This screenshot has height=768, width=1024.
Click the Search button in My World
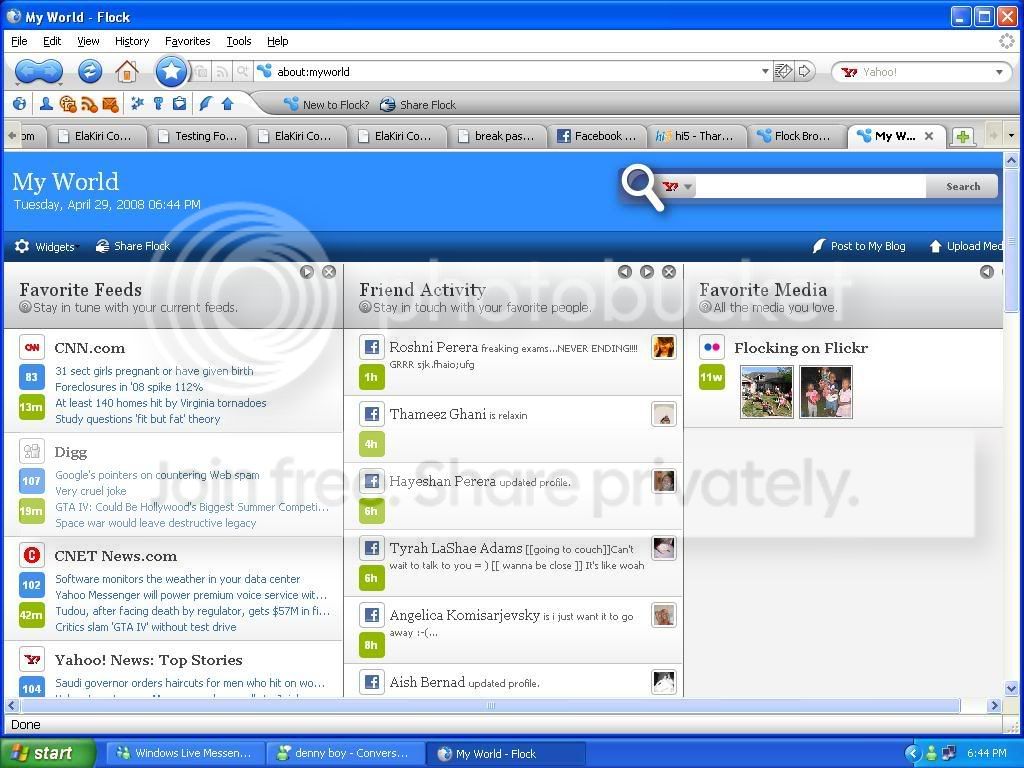963,187
